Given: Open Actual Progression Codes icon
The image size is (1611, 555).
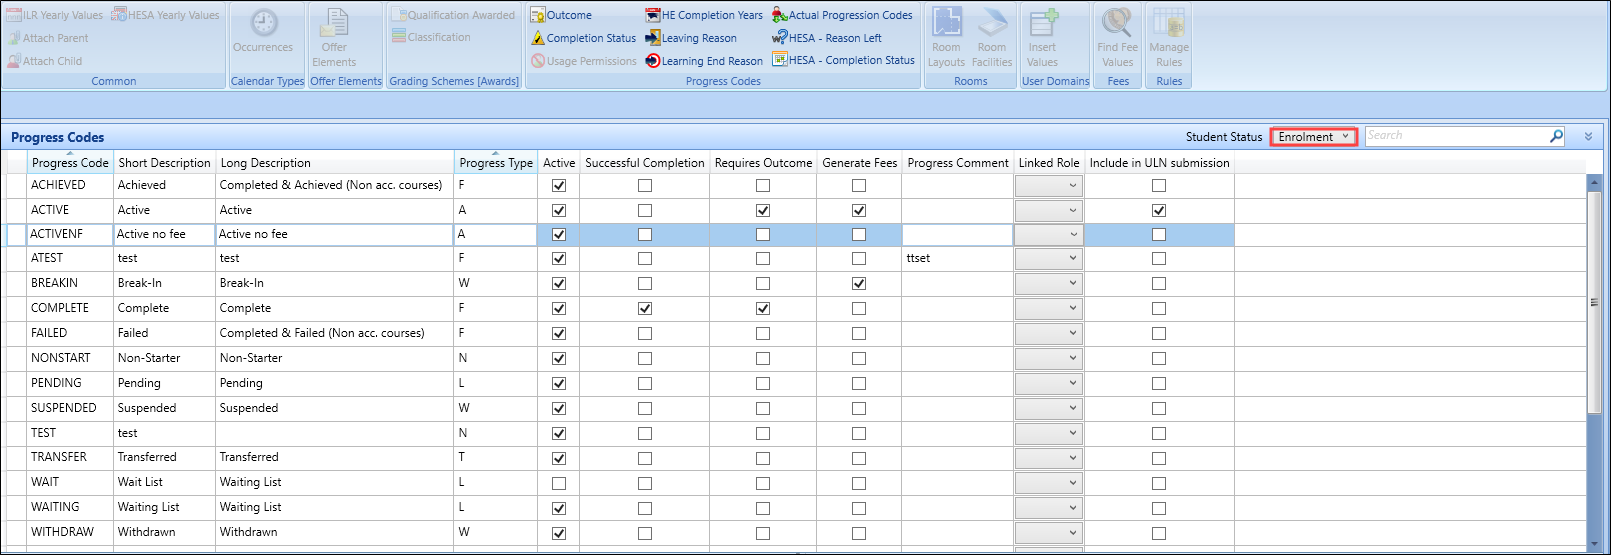Looking at the screenshot, I should coord(780,15).
